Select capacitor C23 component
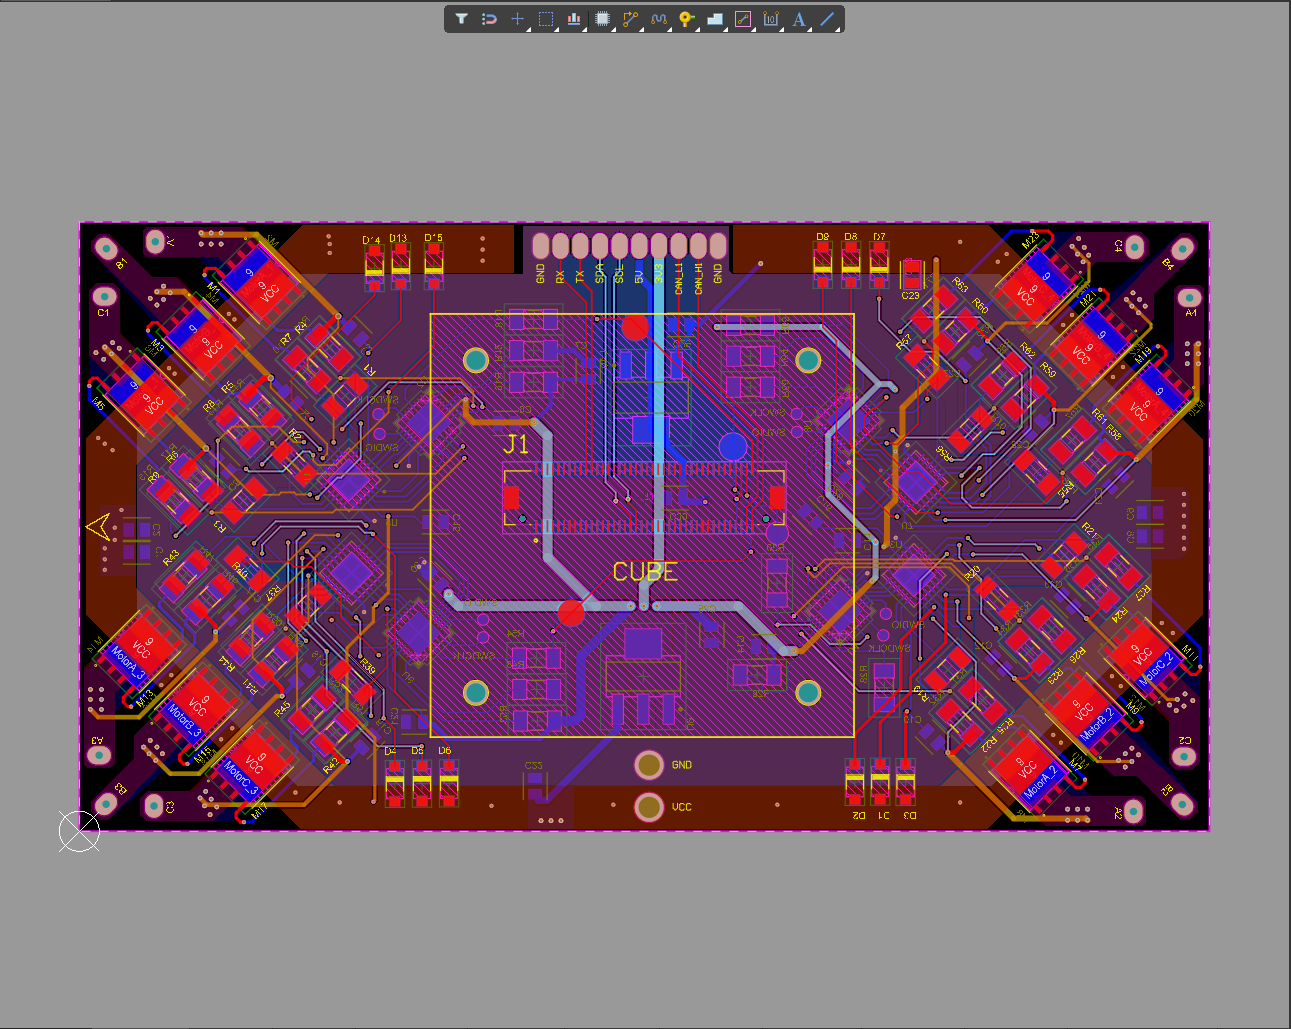This screenshot has width=1291, height=1029. click(912, 274)
